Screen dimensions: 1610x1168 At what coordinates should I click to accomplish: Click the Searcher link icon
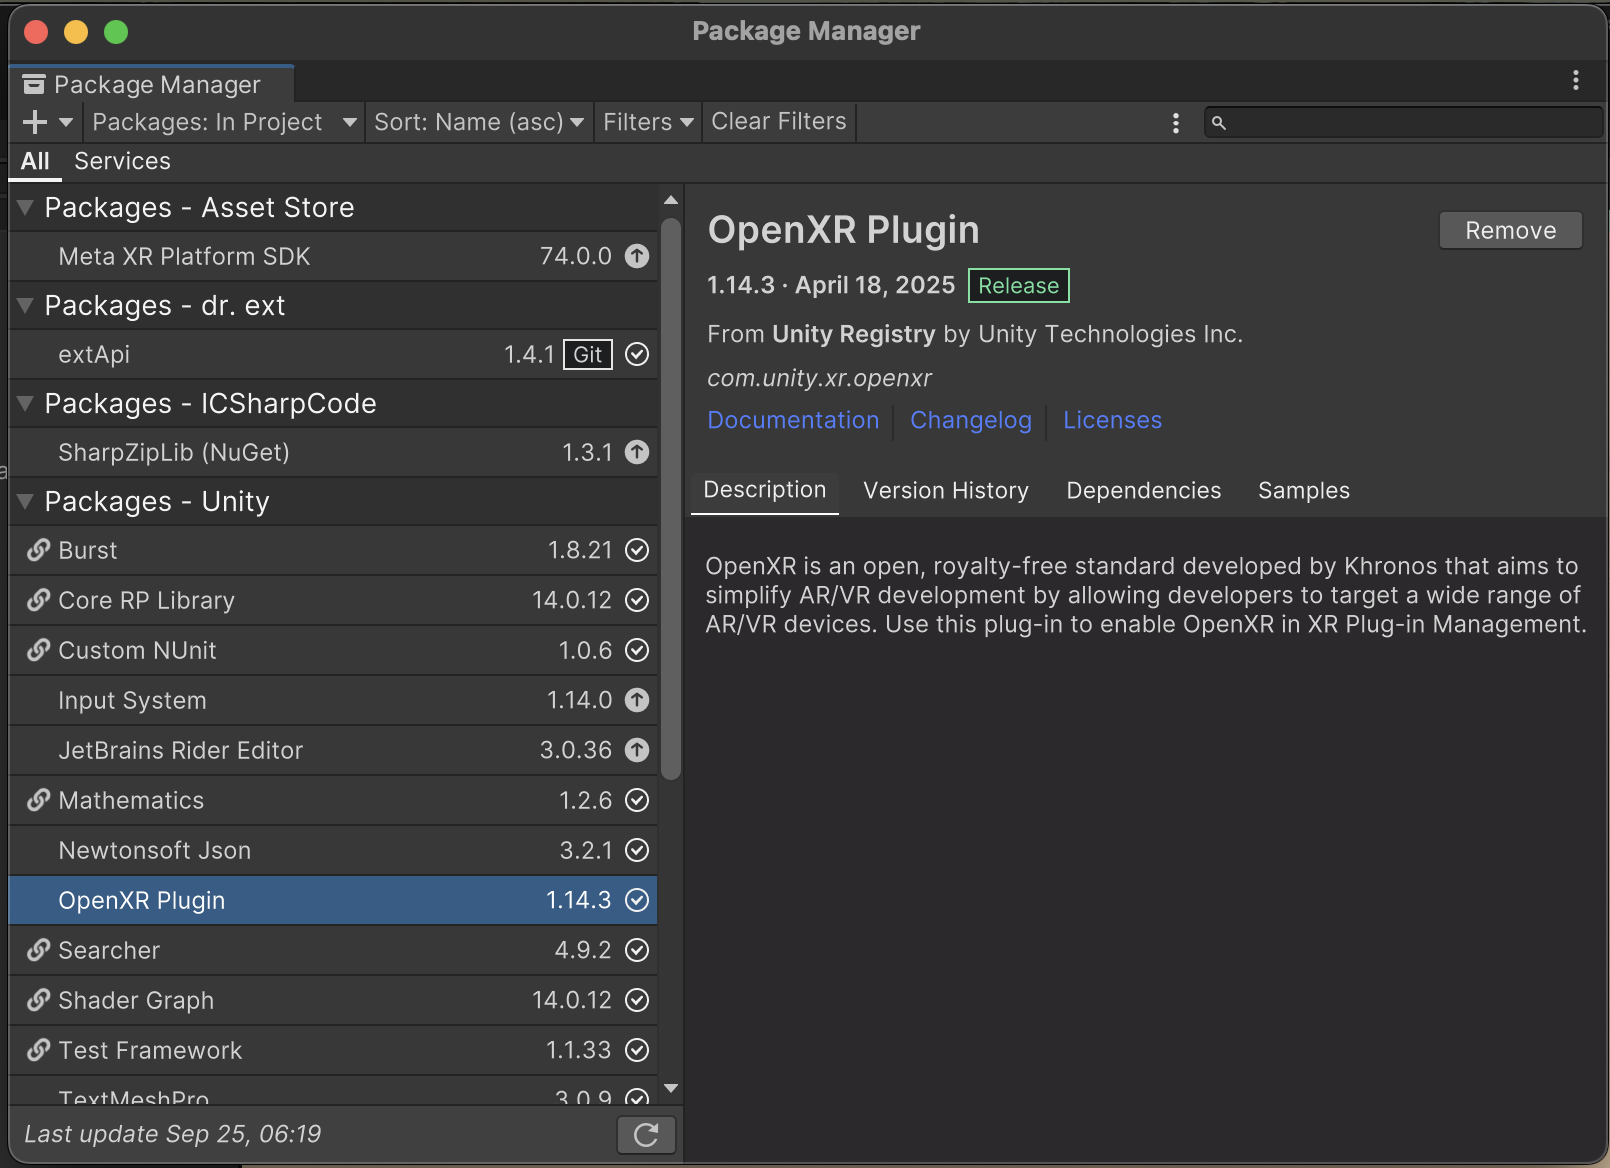click(x=38, y=950)
